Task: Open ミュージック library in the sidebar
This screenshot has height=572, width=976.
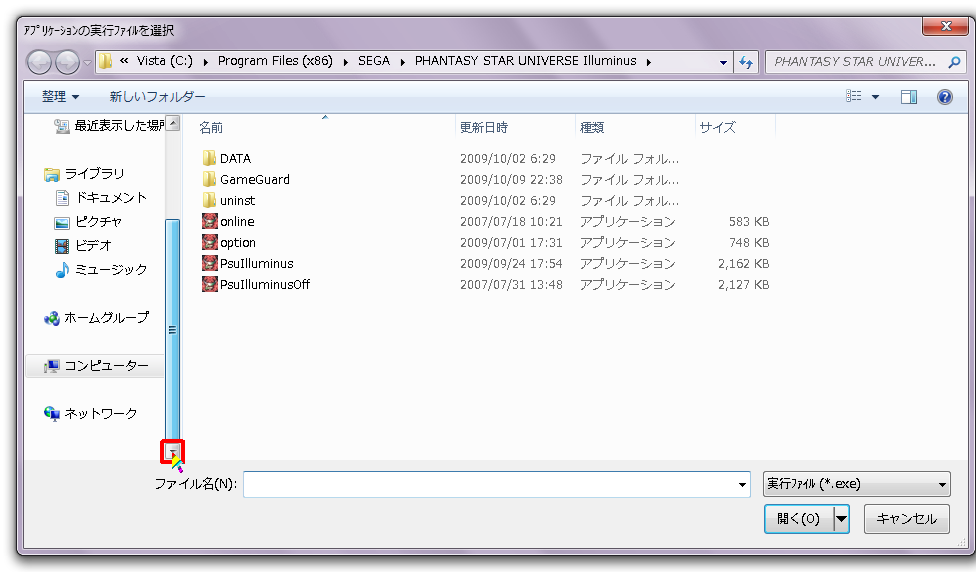Action: coord(102,270)
